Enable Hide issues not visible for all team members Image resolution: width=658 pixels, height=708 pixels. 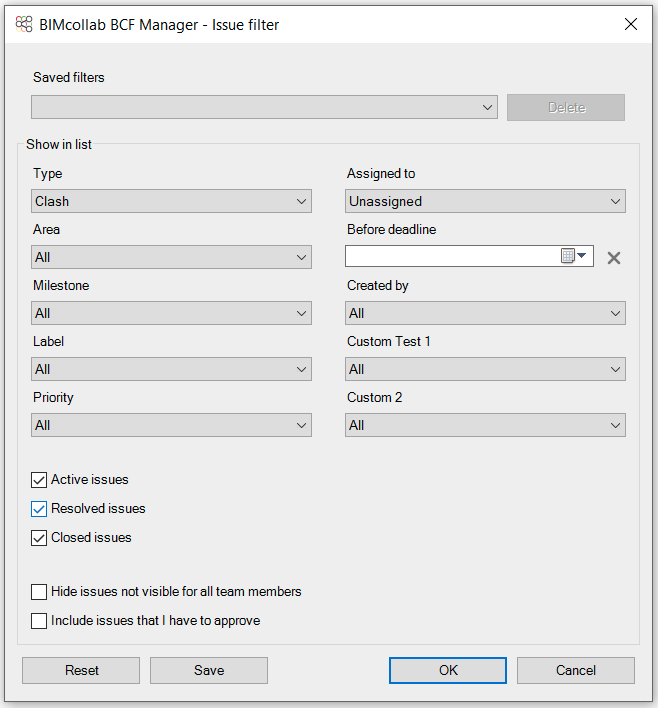39,592
